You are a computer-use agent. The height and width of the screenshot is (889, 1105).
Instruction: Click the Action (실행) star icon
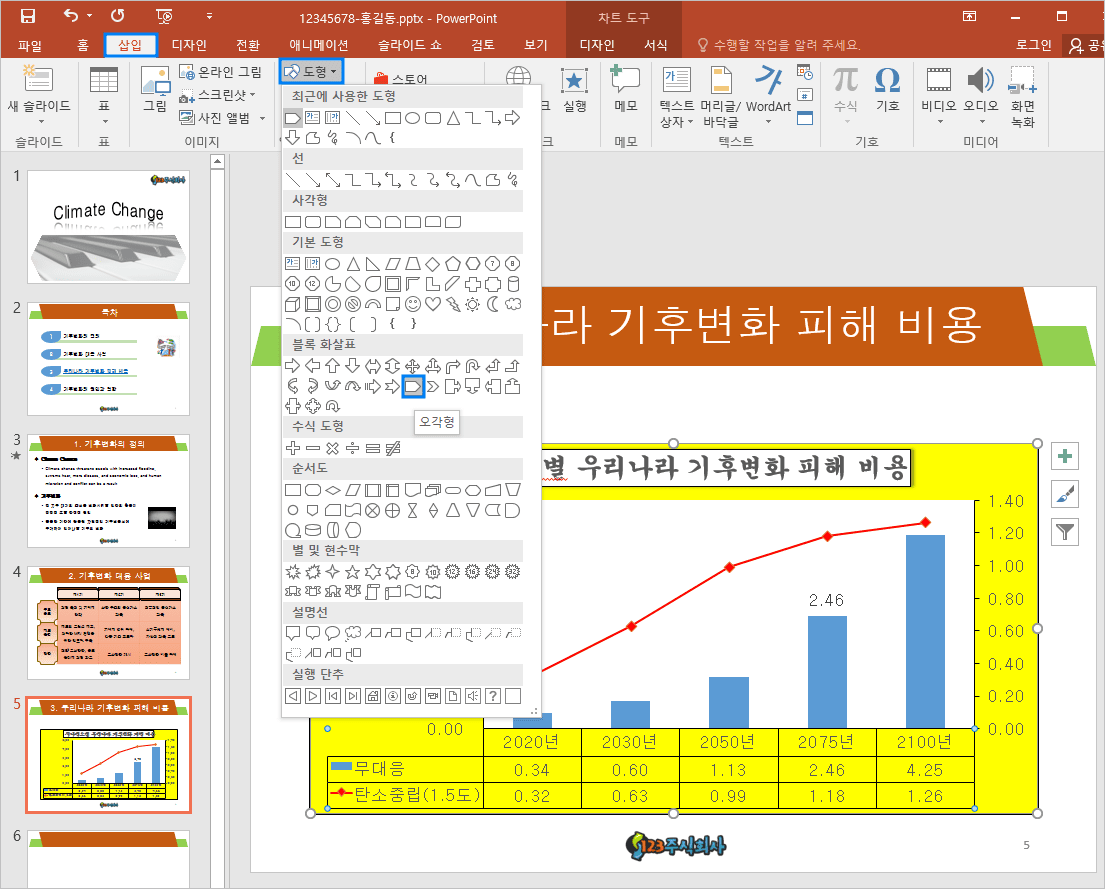click(574, 80)
